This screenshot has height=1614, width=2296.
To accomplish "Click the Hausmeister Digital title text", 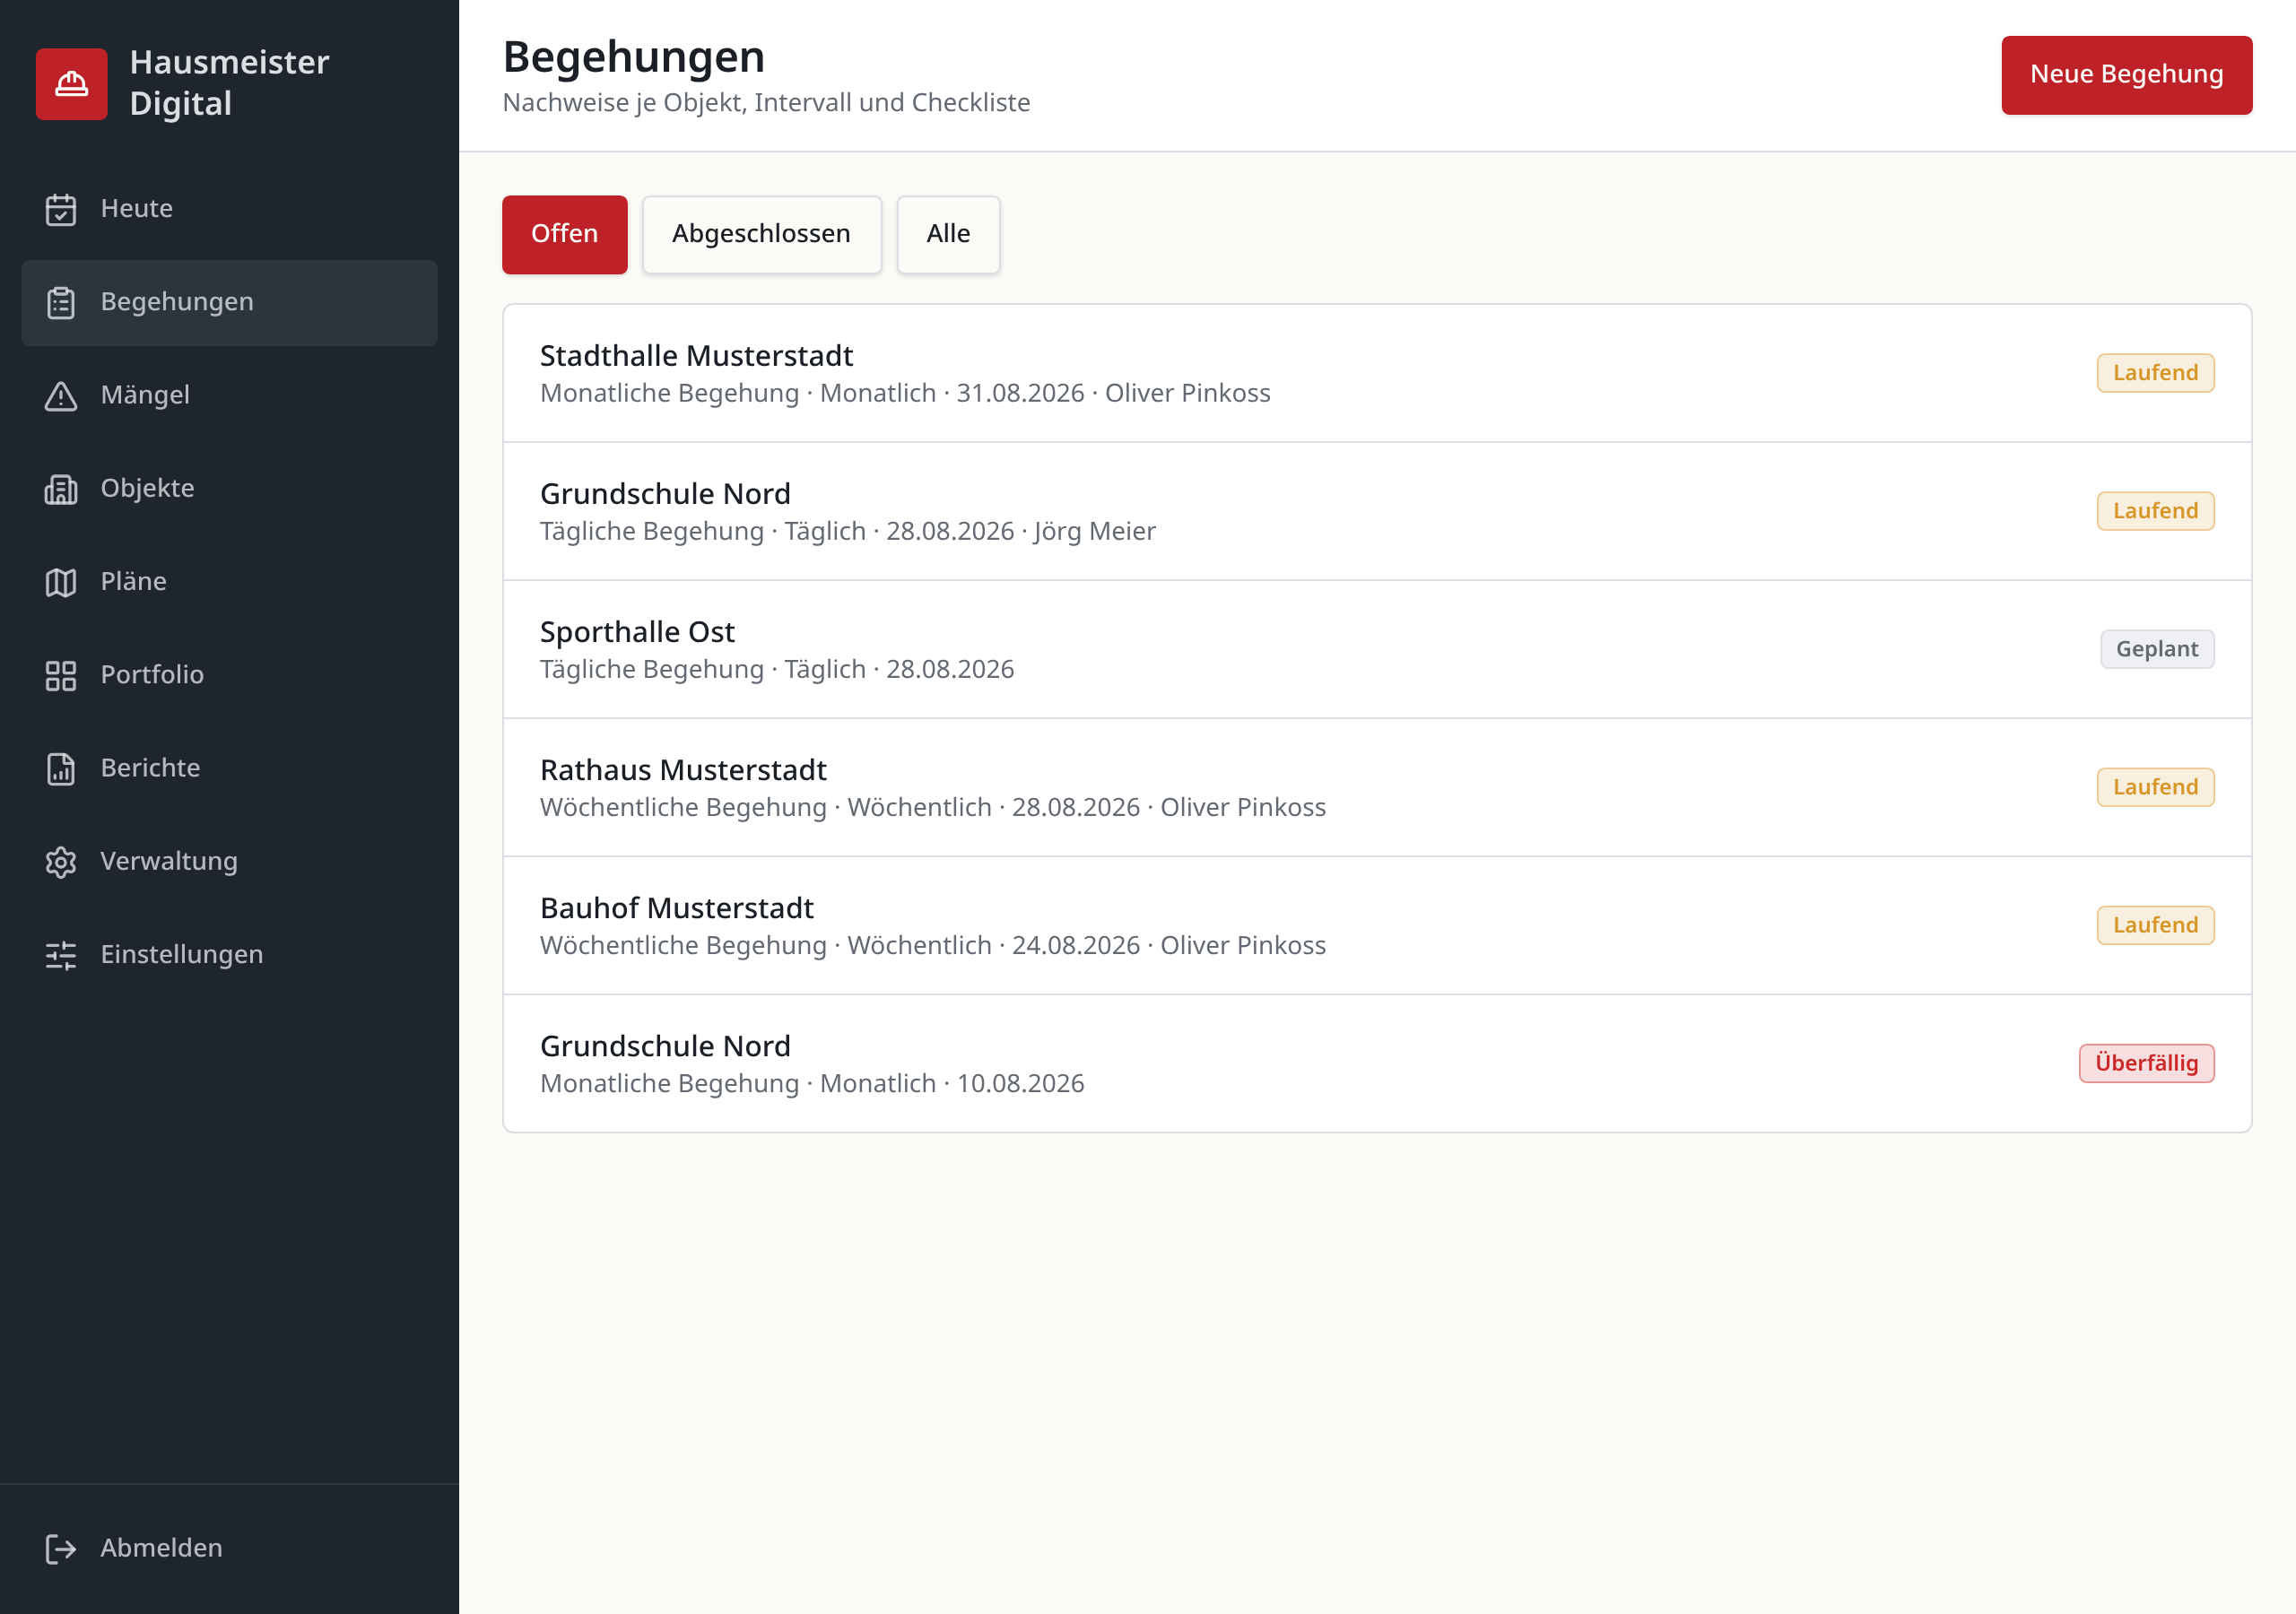I will (x=229, y=83).
